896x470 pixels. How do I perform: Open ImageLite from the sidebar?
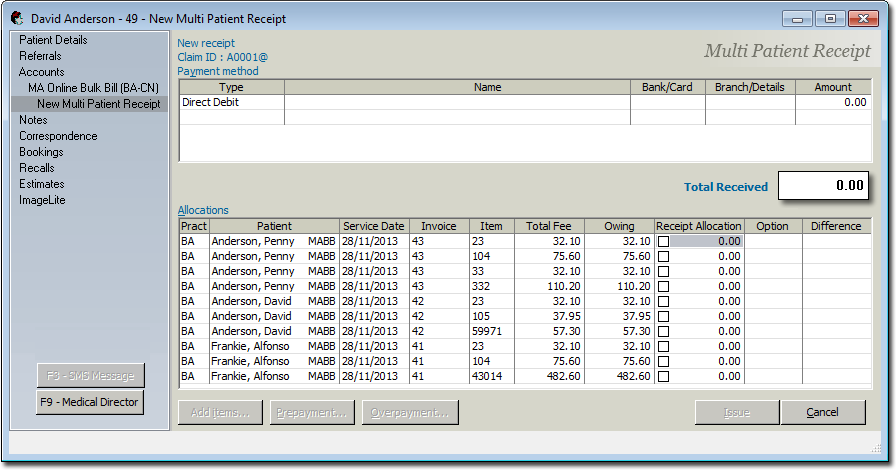tap(42, 200)
